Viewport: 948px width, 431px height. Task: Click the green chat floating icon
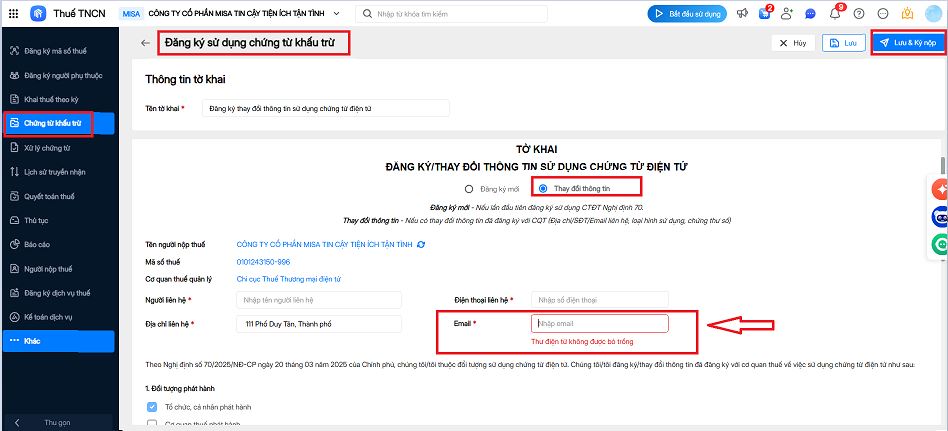coord(940,244)
